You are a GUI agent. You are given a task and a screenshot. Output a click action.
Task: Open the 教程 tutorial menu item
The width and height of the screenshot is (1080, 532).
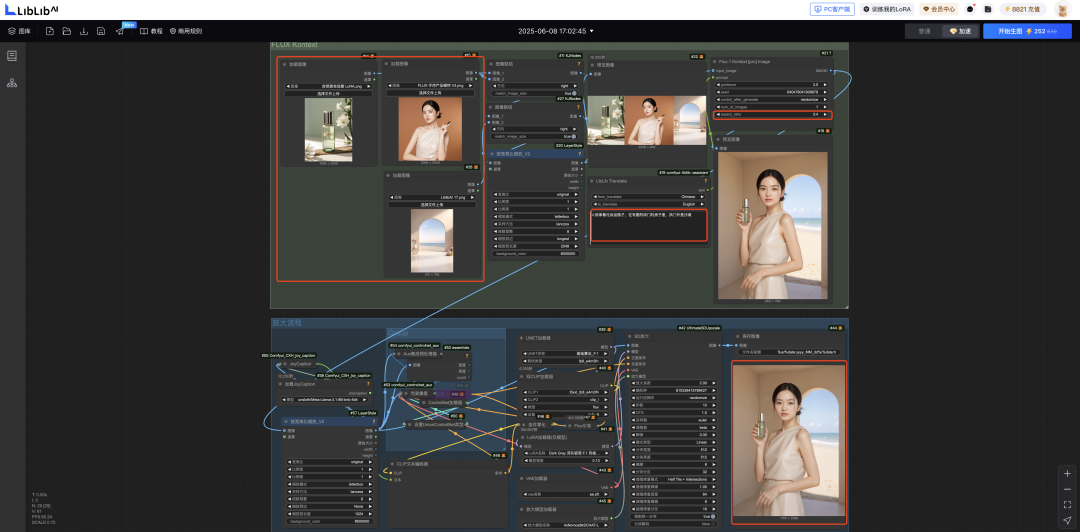(151, 31)
